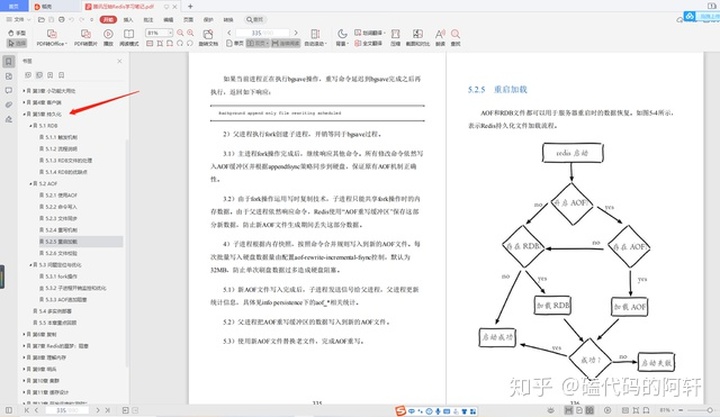
Task: Collapse the 5.1 RDB section
Action: tap(30, 125)
